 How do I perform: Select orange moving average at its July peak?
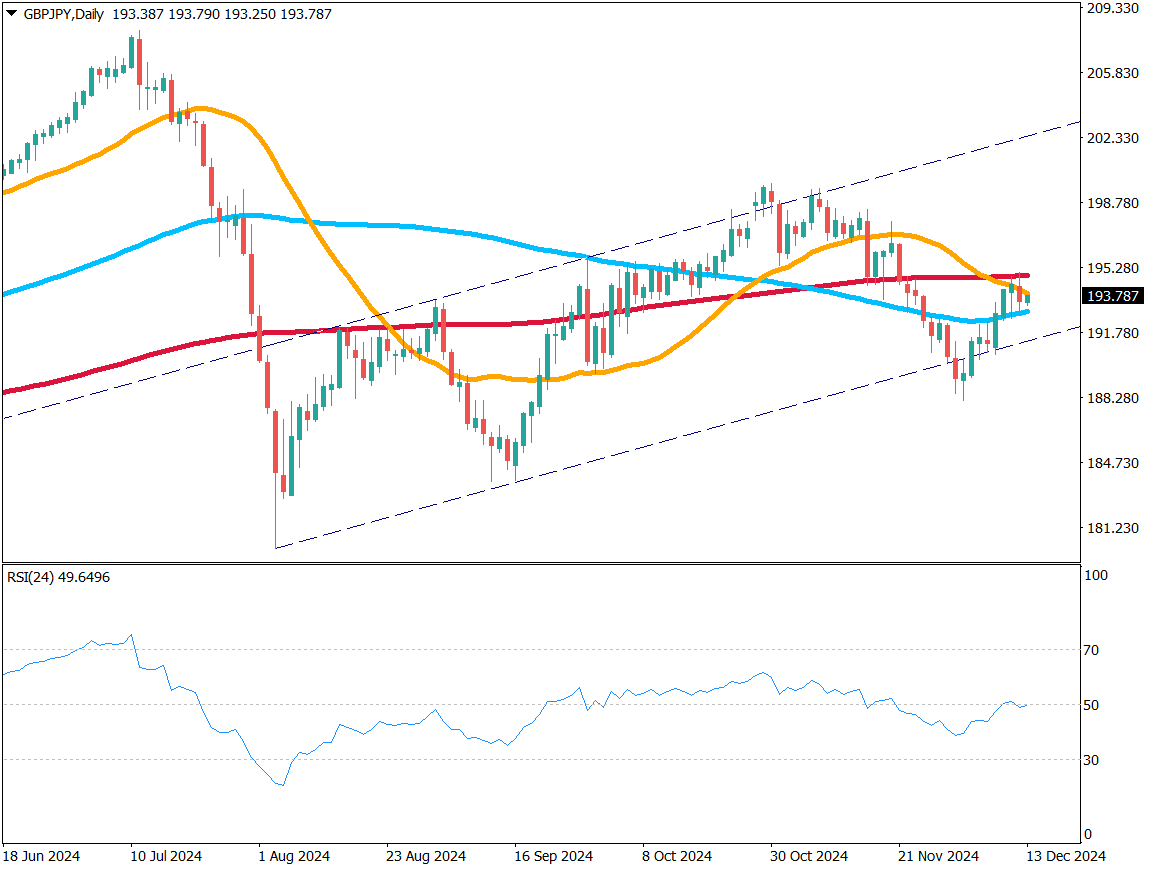pyautogui.click(x=200, y=107)
